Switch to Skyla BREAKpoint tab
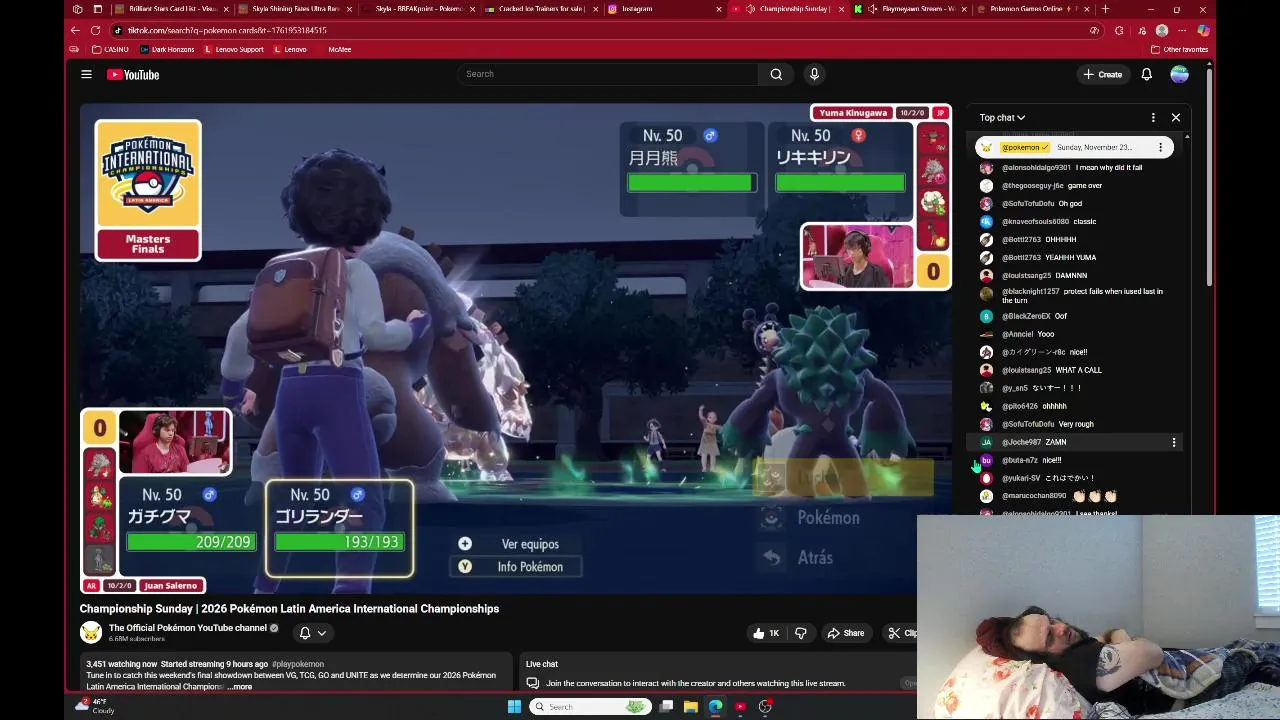The width and height of the screenshot is (1280, 720). pos(417,9)
